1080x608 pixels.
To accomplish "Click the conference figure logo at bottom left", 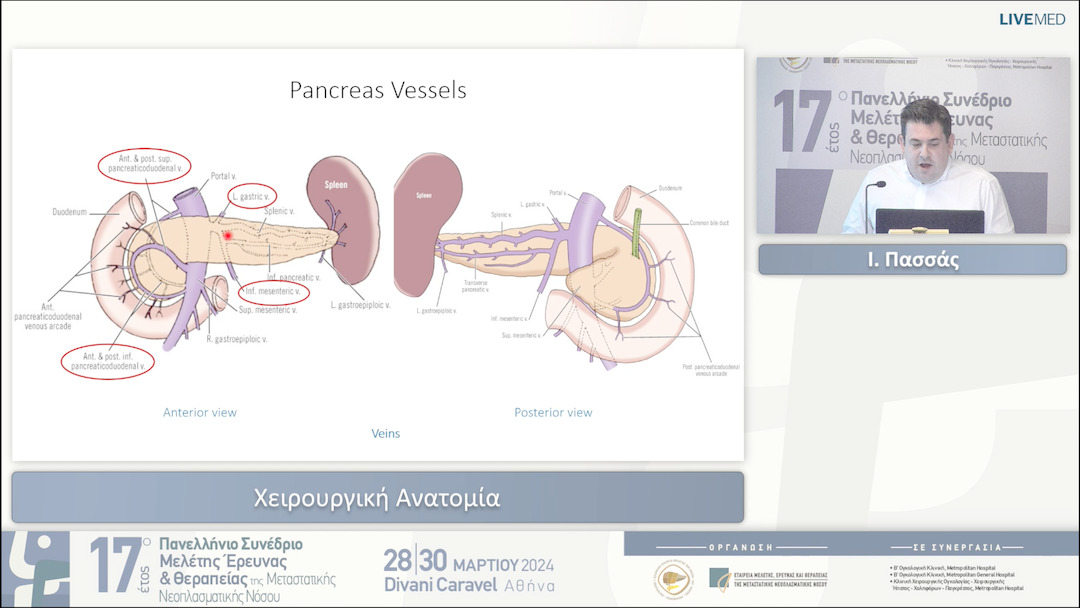I will [x=35, y=569].
